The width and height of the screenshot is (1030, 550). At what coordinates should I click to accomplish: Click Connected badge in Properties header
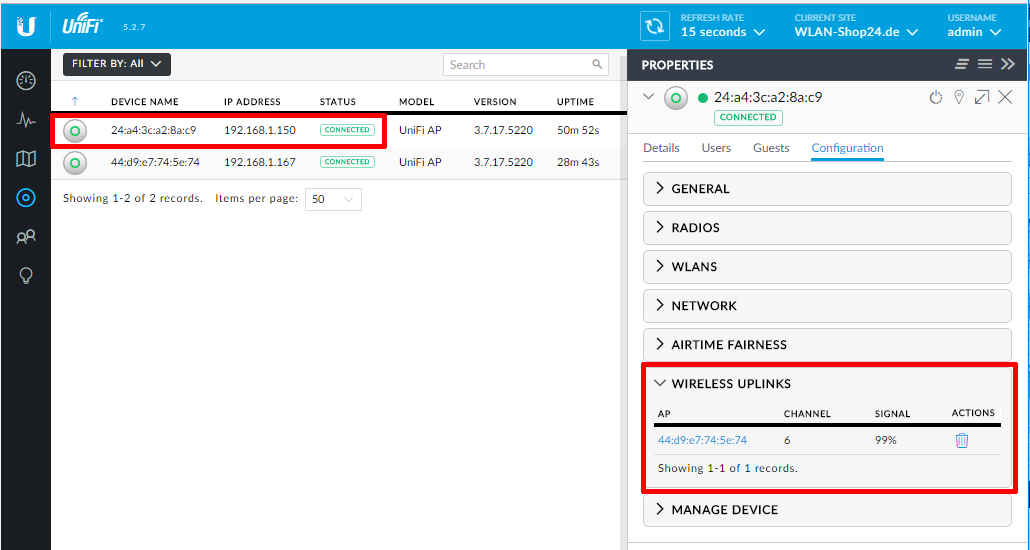pyautogui.click(x=748, y=118)
